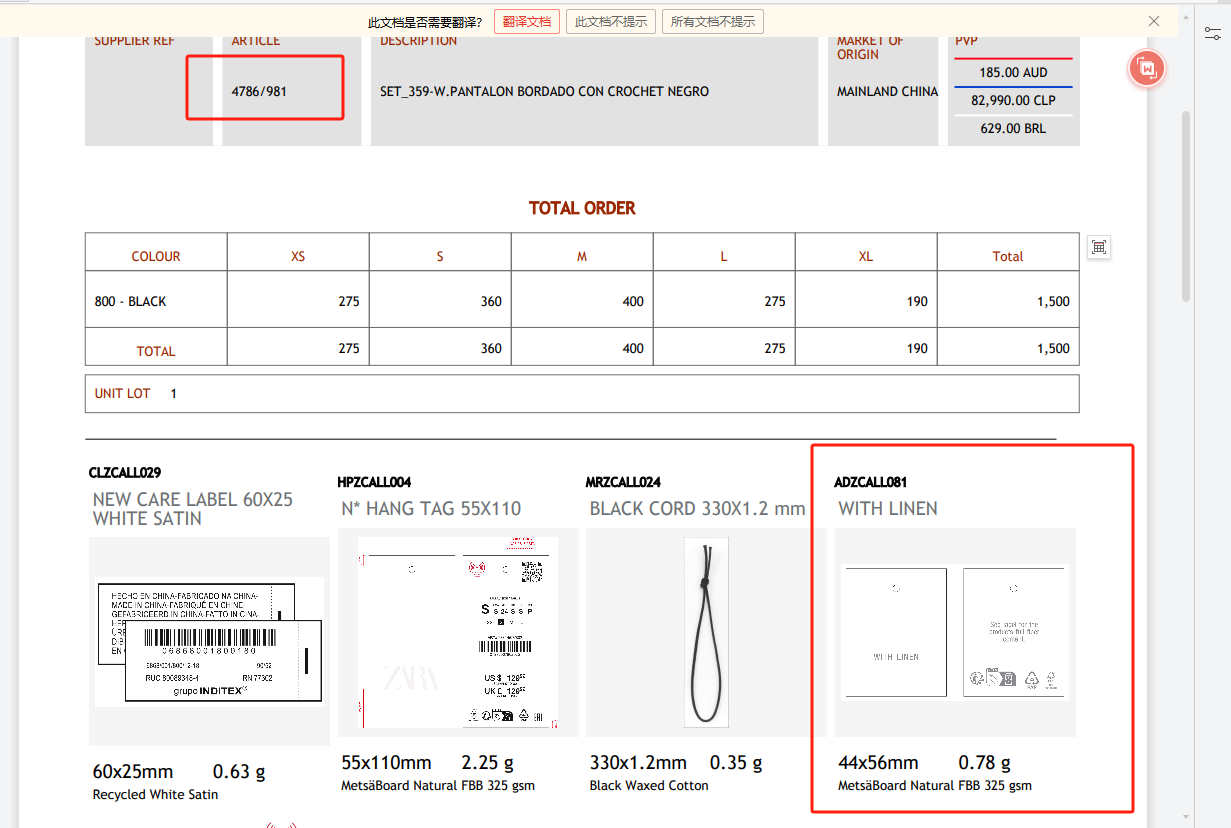Image resolution: width=1231 pixels, height=828 pixels.
Task: Click the 185.00 AUD price value
Action: (1013, 73)
